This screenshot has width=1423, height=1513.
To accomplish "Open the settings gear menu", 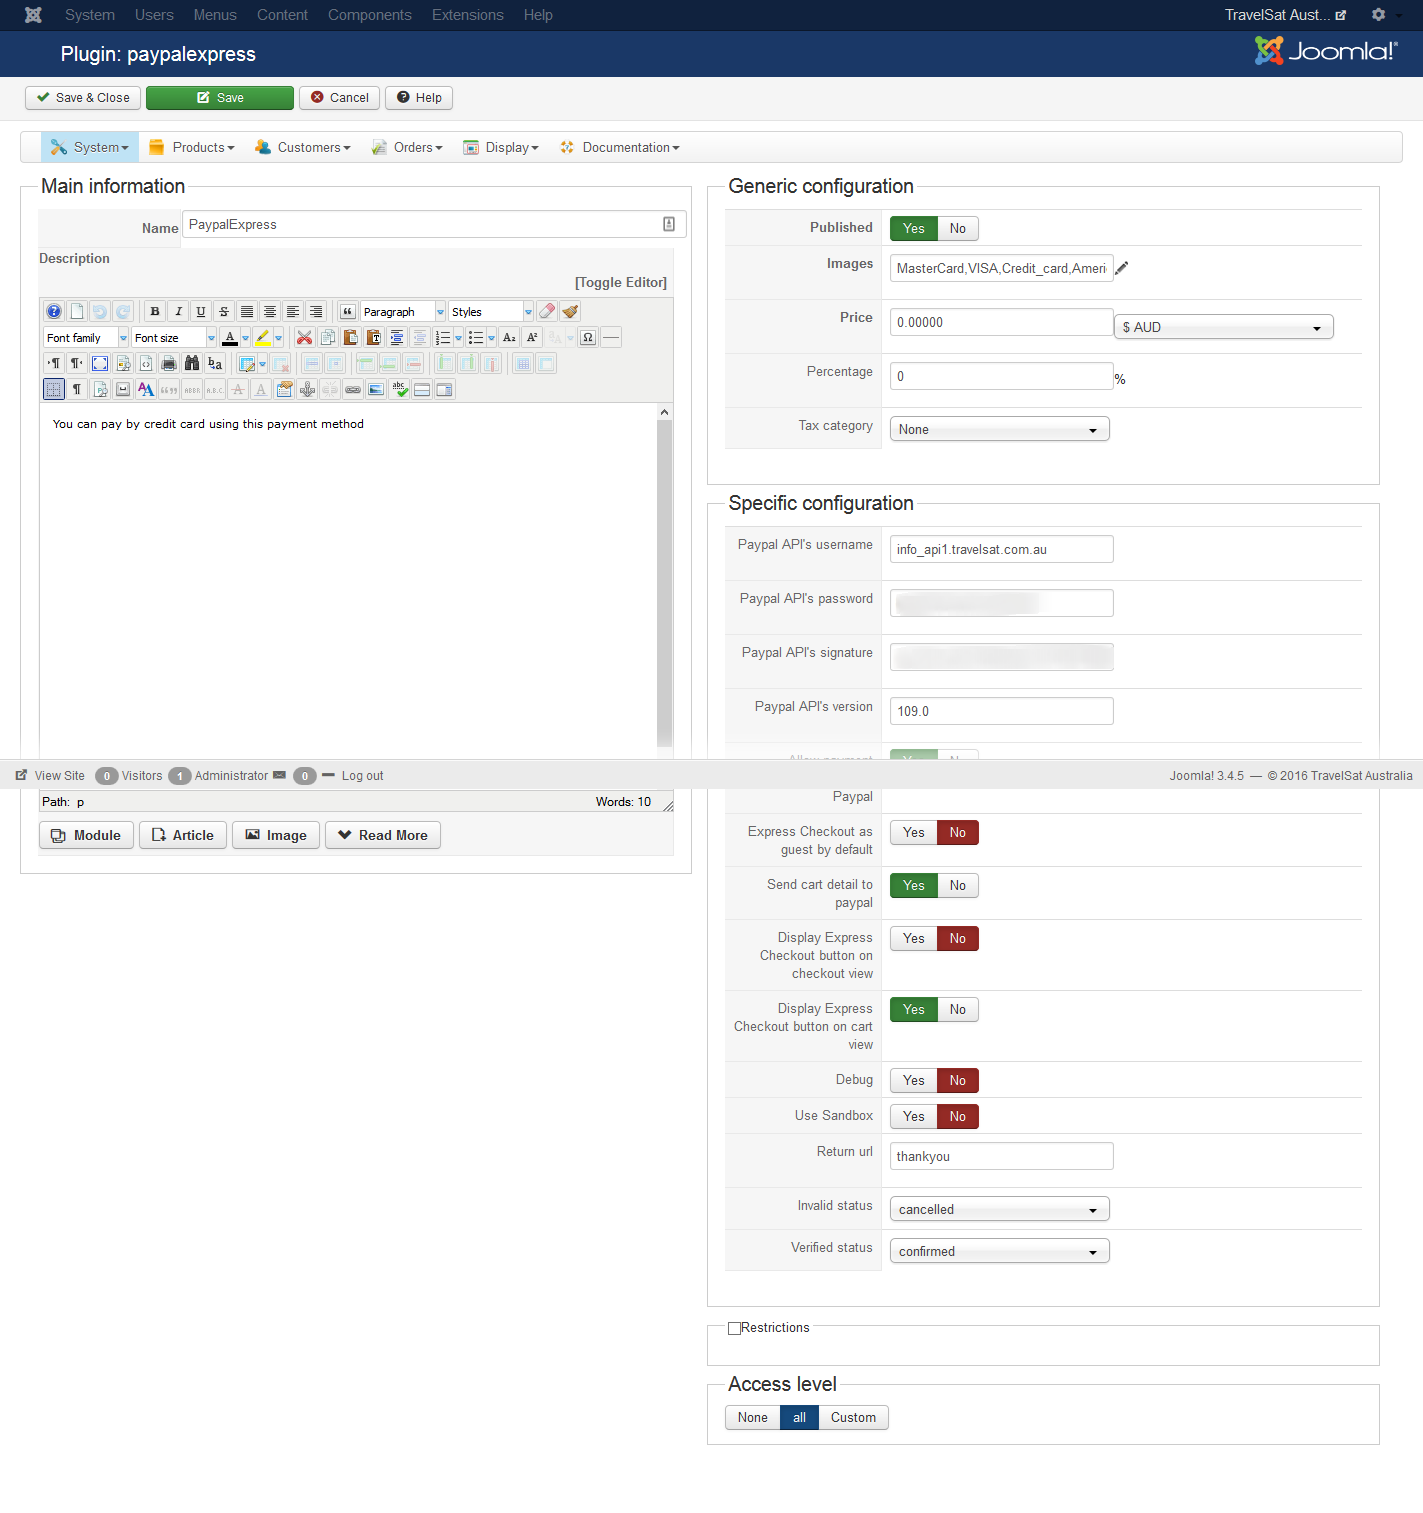I will [x=1381, y=15].
